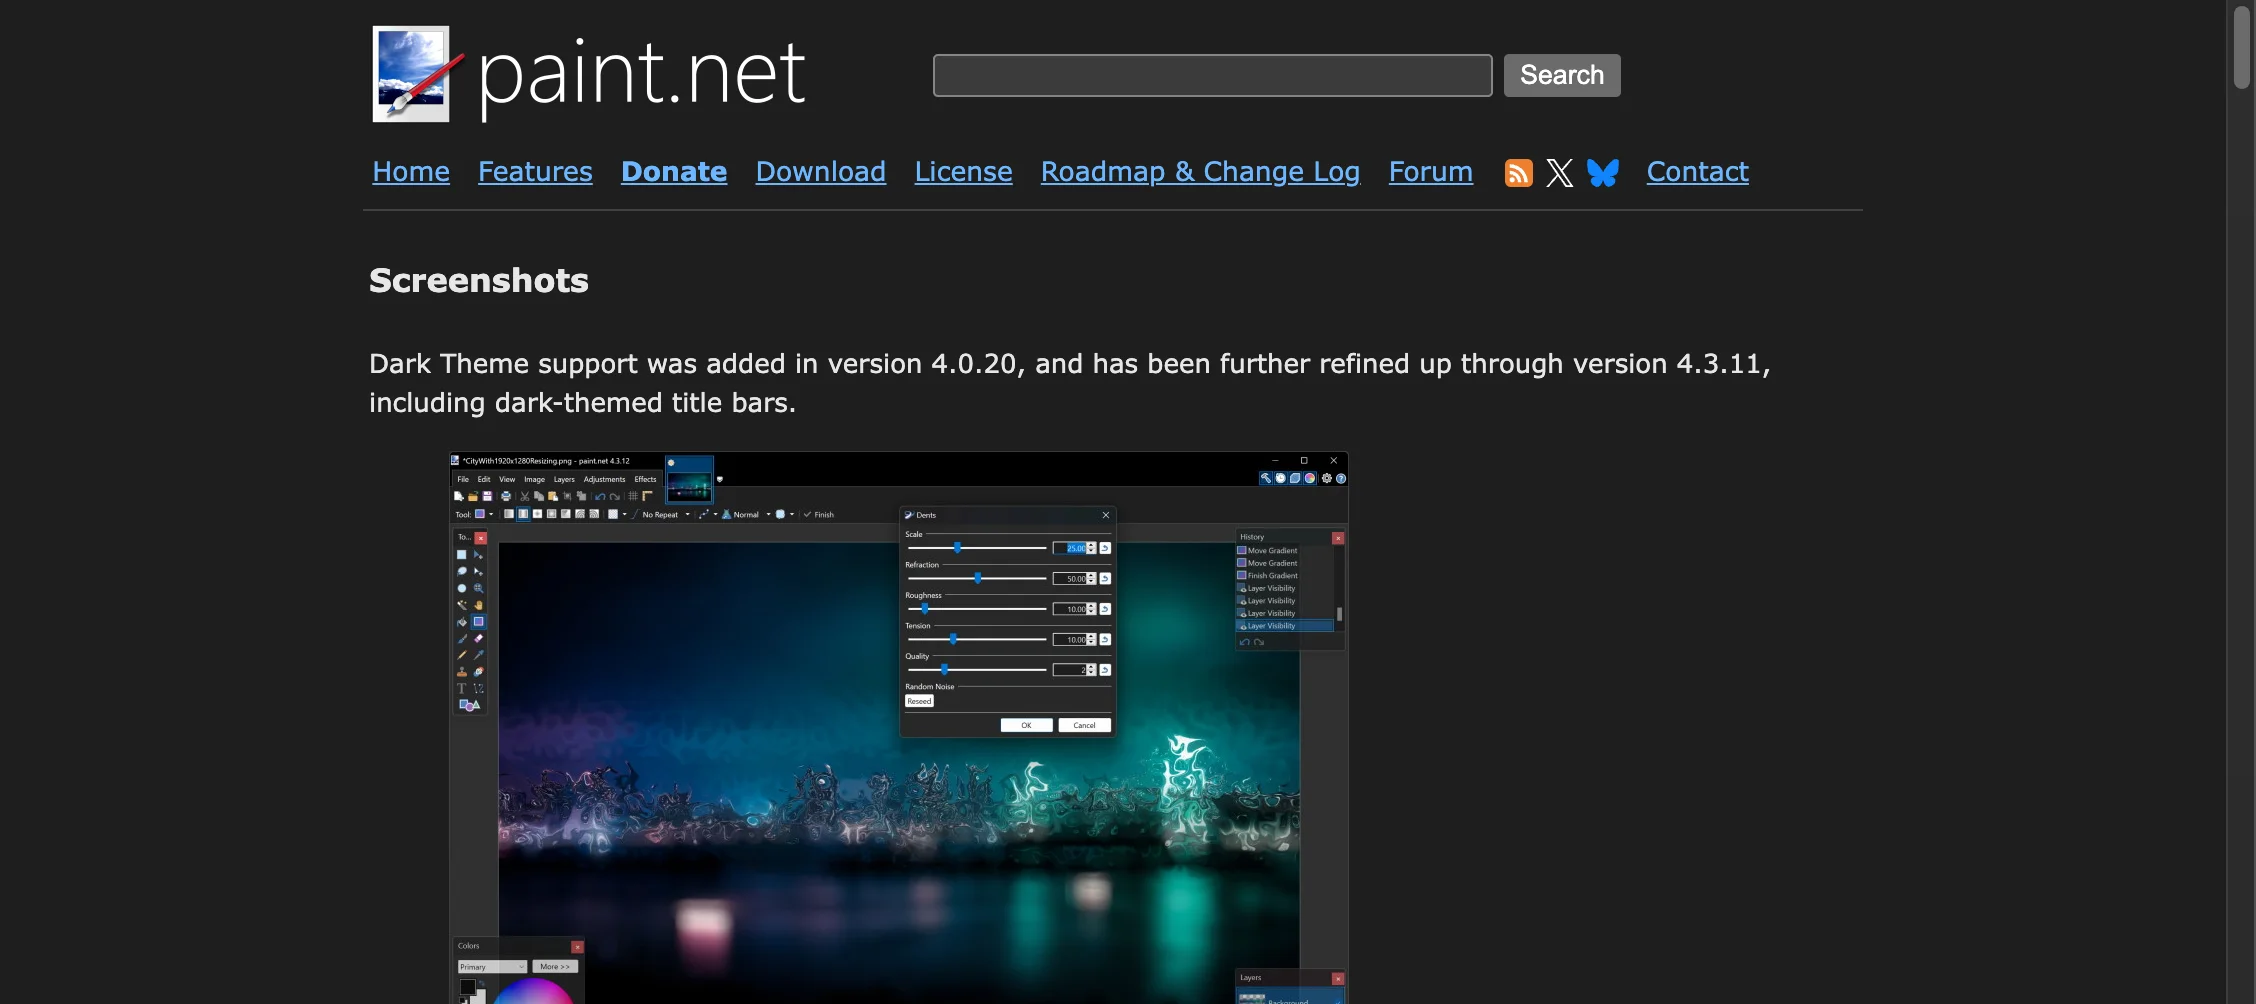Image resolution: width=2256 pixels, height=1004 pixels.
Task: Select the Pencil tool in the Tools window
Action: coord(462,655)
